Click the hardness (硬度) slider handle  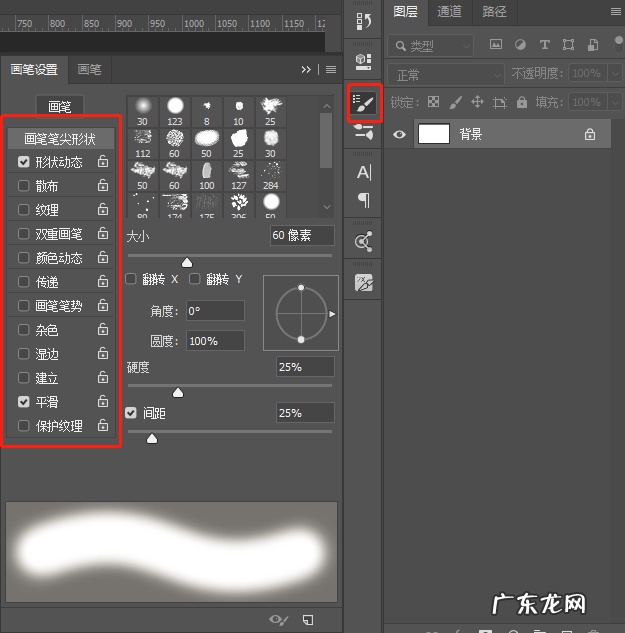pyautogui.click(x=178, y=393)
